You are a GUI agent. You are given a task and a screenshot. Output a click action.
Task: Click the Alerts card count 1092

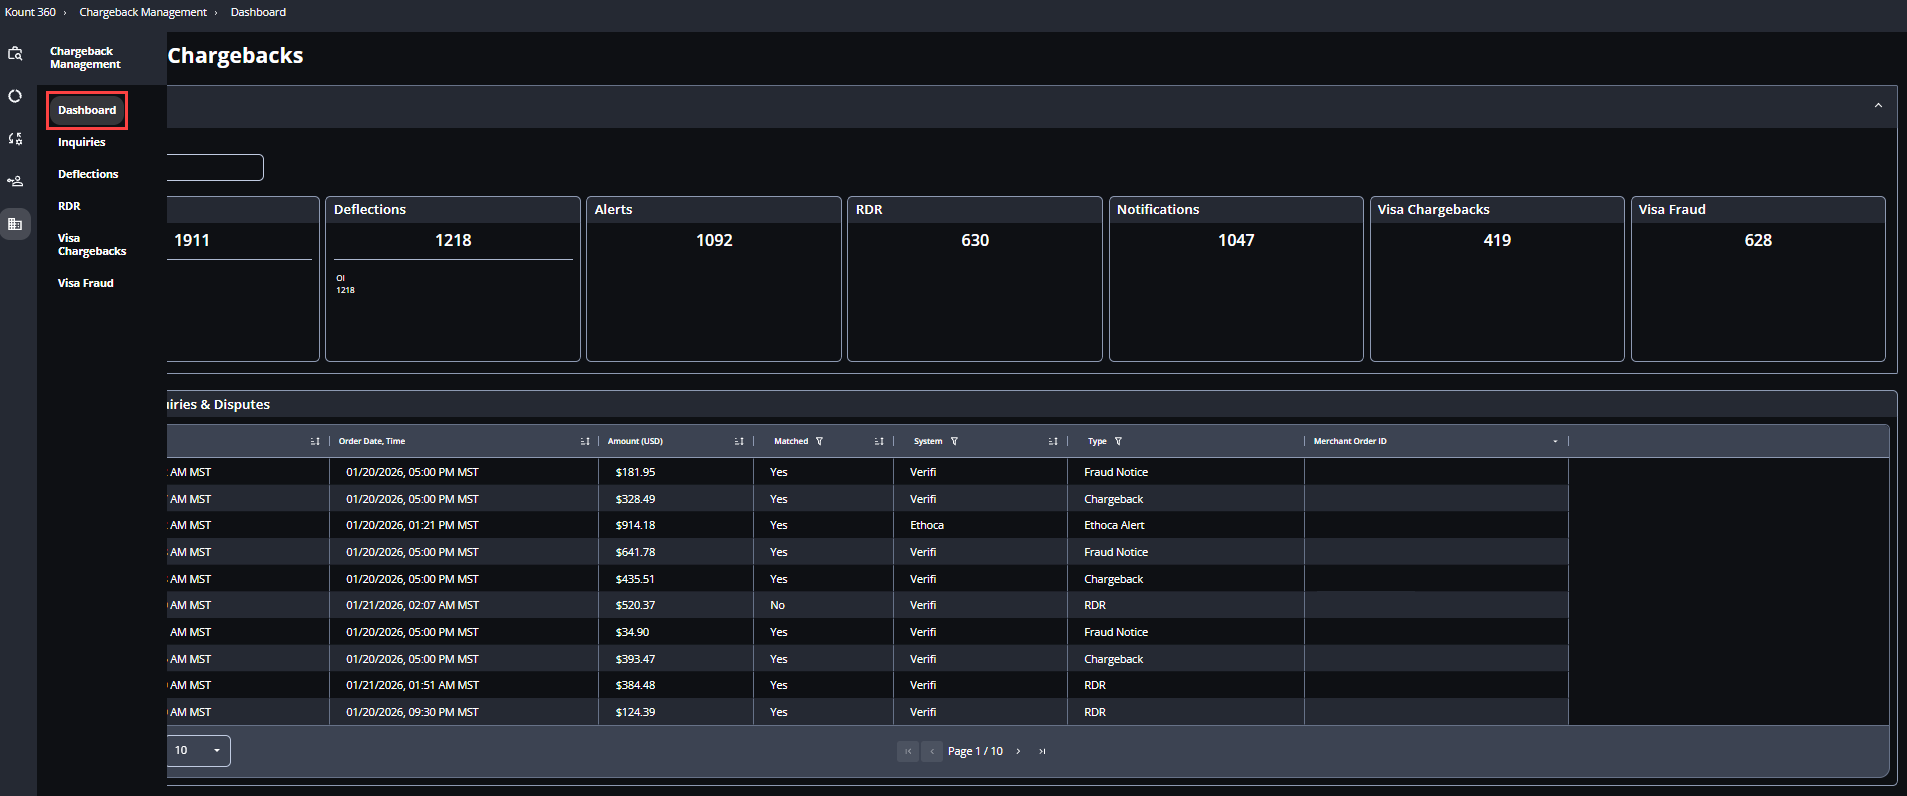[x=714, y=240]
